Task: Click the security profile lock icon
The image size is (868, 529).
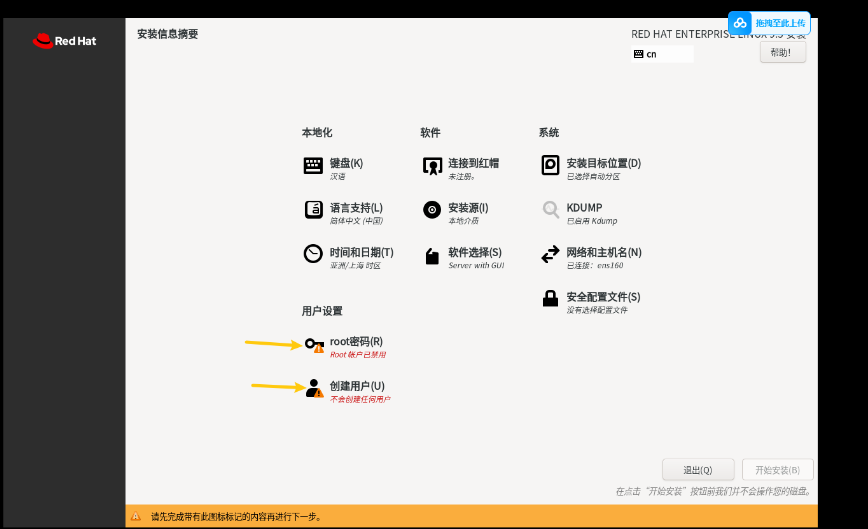Action: pyautogui.click(x=550, y=298)
